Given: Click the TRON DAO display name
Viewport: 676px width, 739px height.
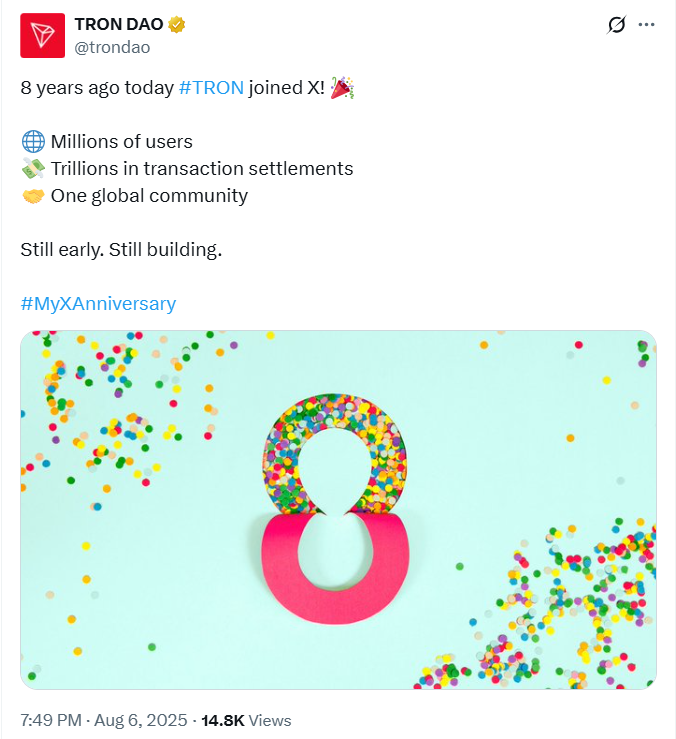Looking at the screenshot, I should (x=118, y=24).
